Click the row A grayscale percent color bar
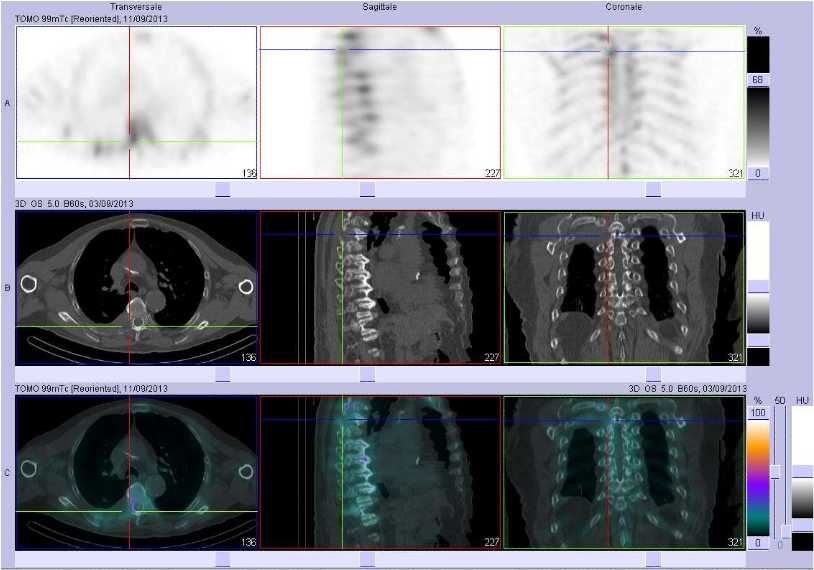The height and width of the screenshot is (570, 814). click(x=758, y=126)
